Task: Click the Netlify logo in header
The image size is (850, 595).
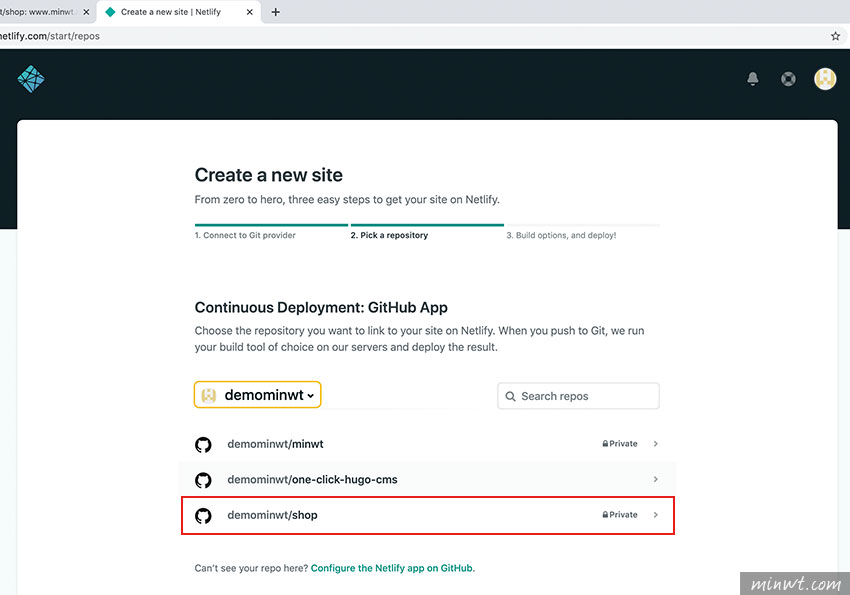Action: [31, 79]
